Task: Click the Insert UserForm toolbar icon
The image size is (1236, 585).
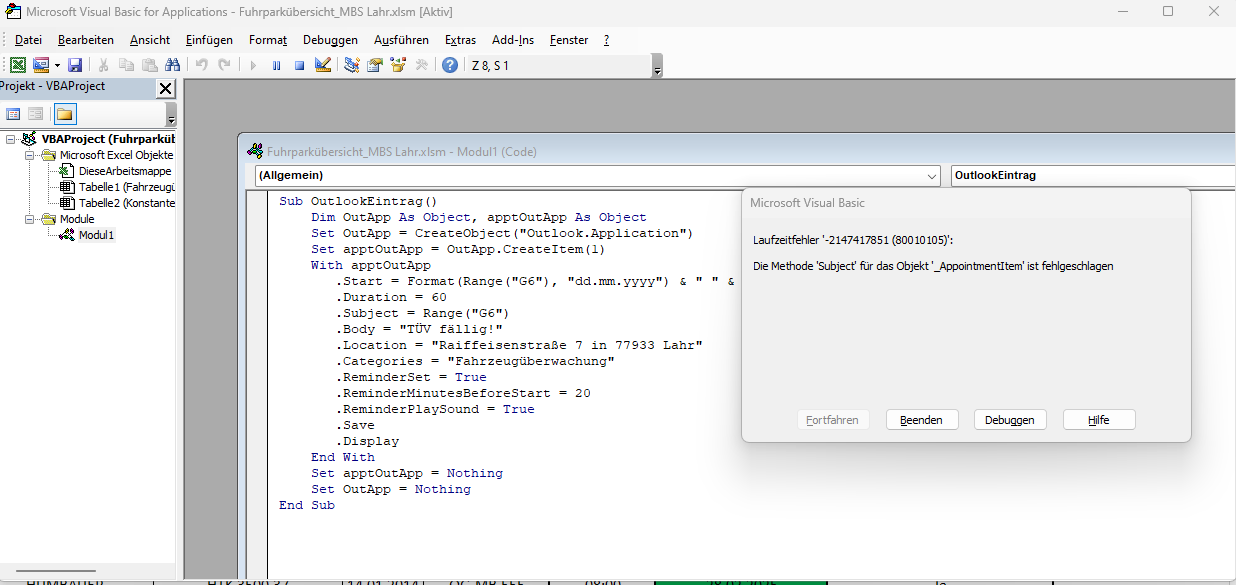Action: pyautogui.click(x=40, y=65)
